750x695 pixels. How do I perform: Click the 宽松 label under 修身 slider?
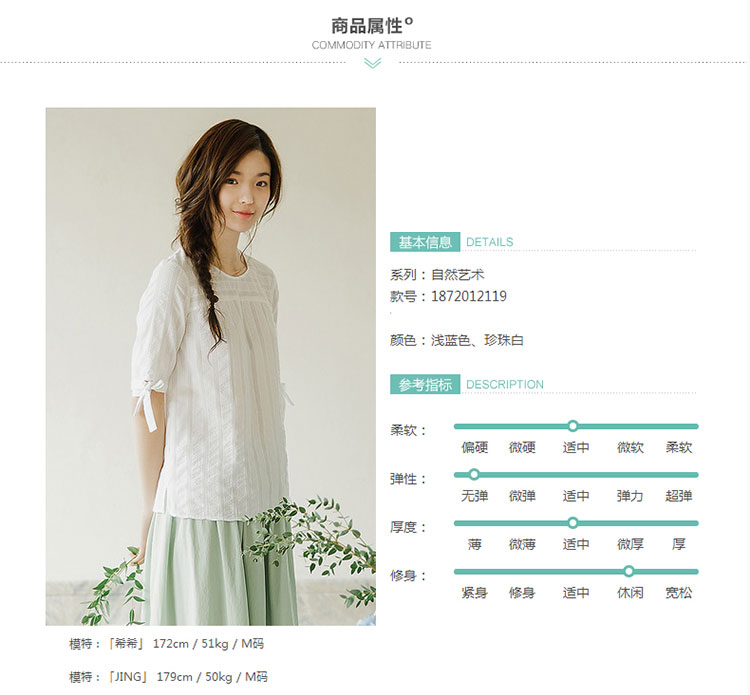pyautogui.click(x=678, y=593)
